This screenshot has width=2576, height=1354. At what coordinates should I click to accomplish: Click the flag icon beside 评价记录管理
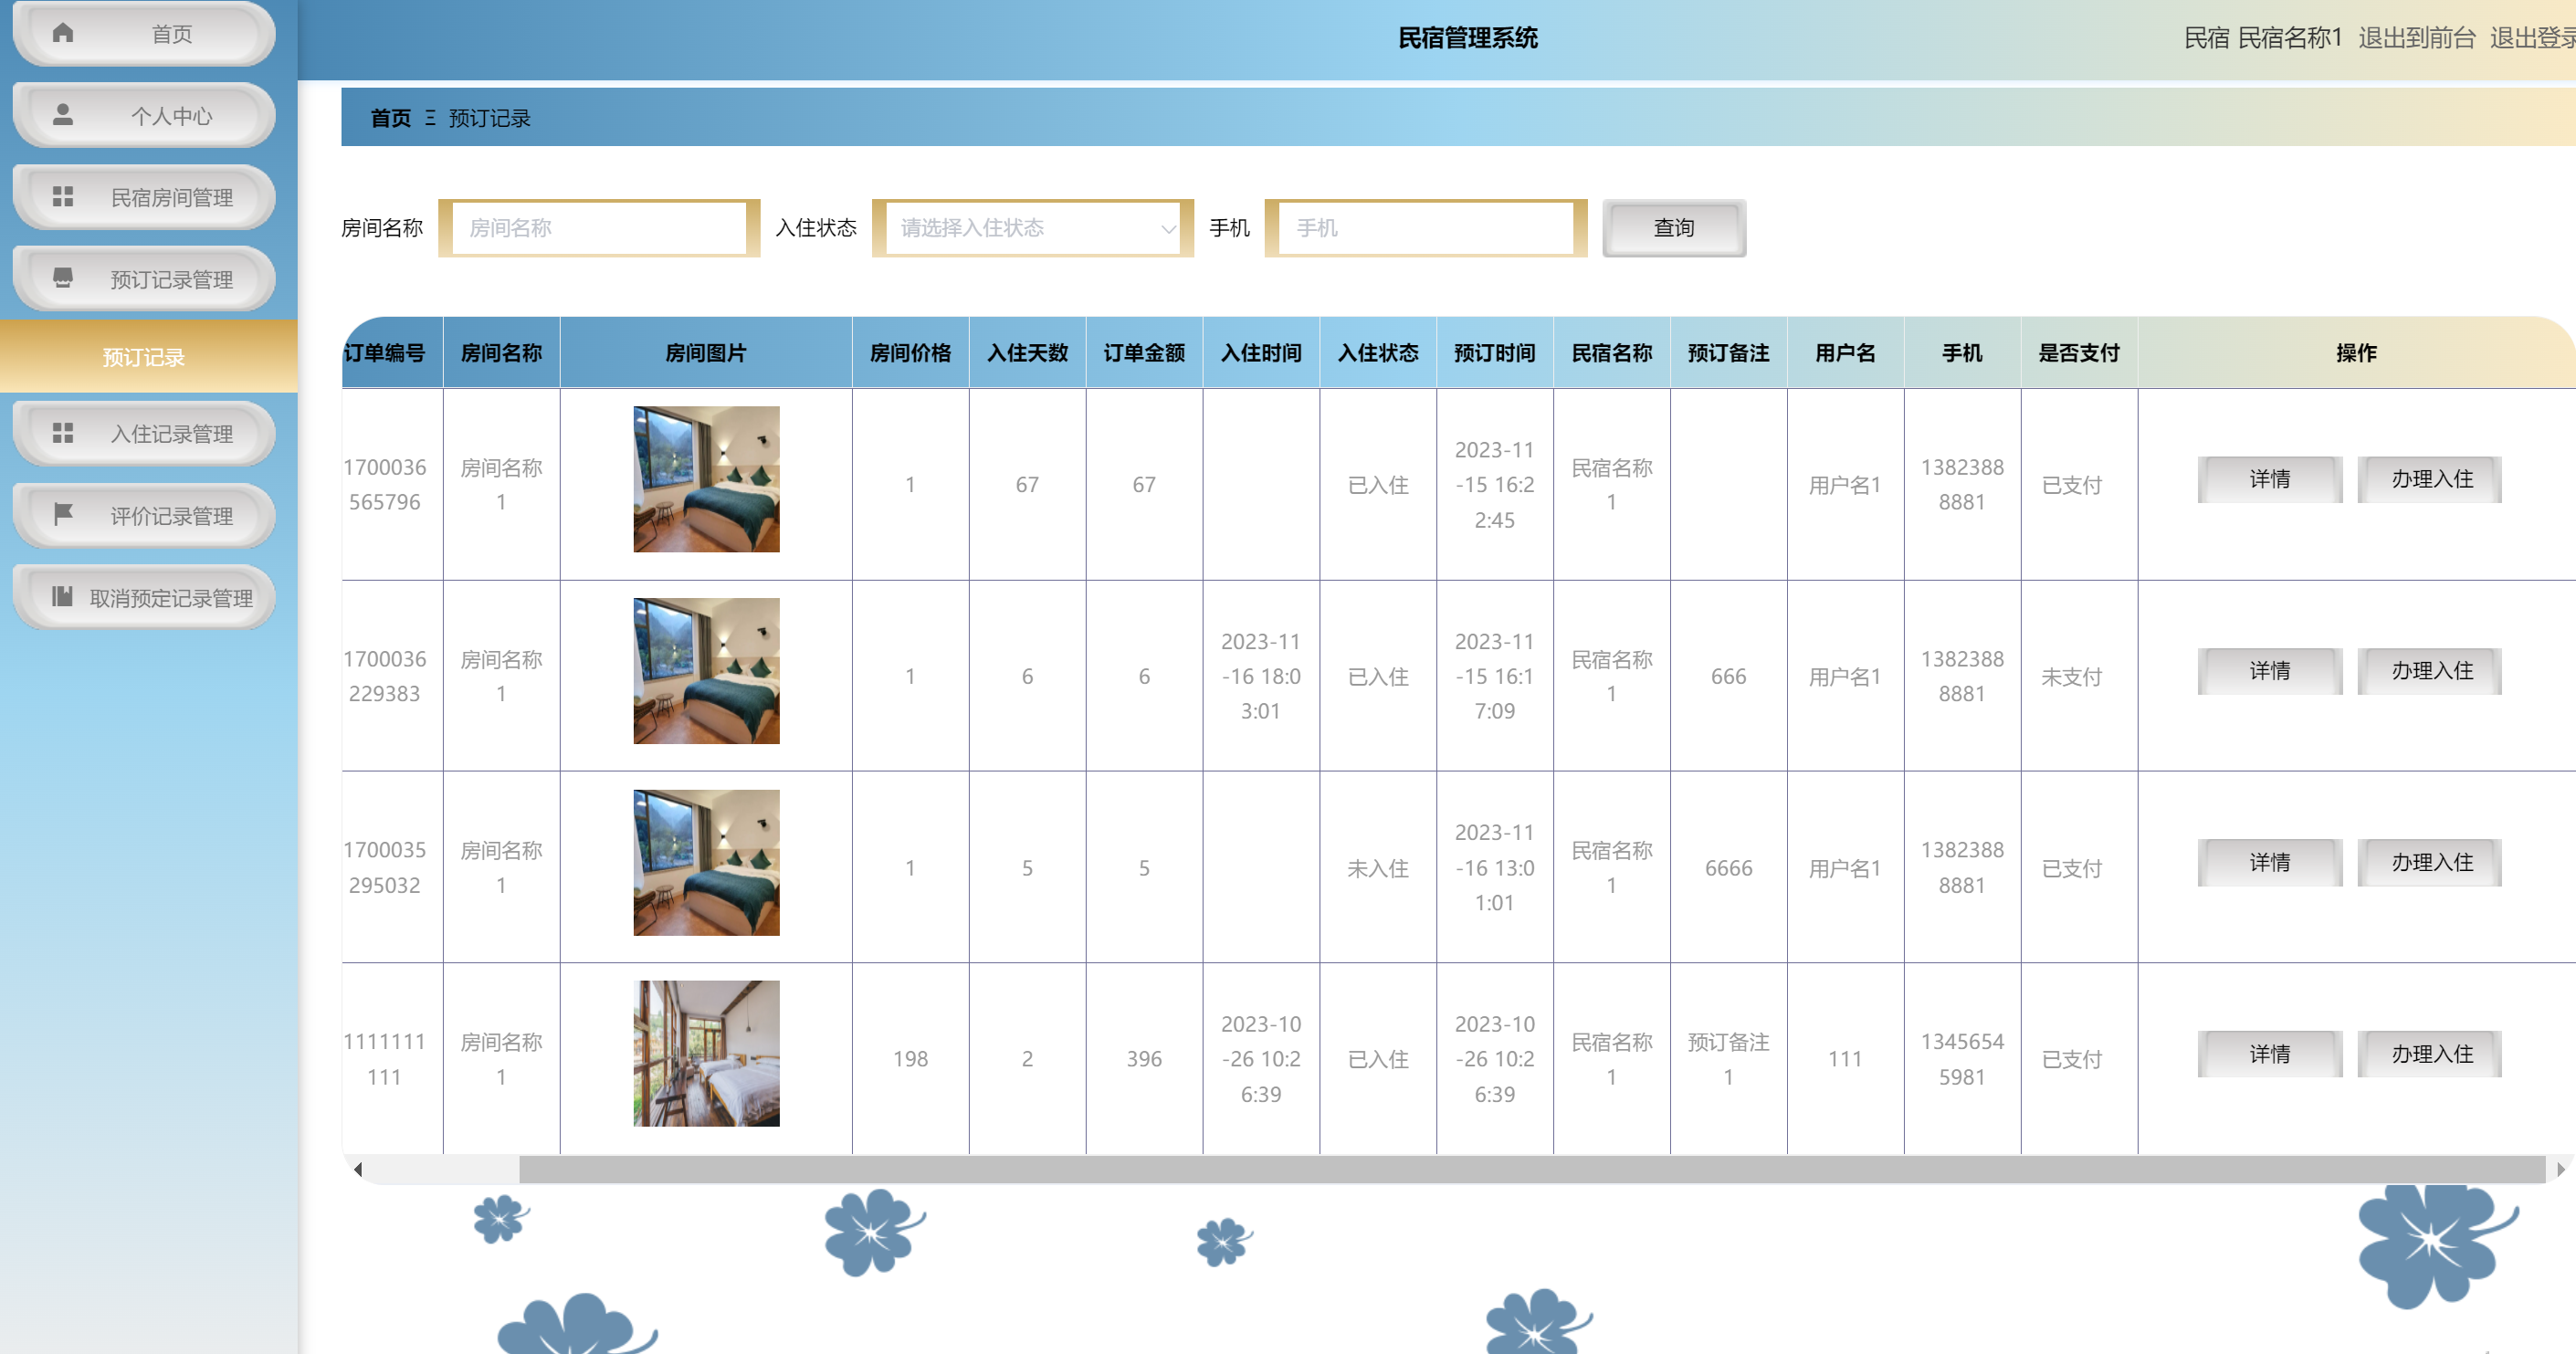pyautogui.click(x=63, y=514)
